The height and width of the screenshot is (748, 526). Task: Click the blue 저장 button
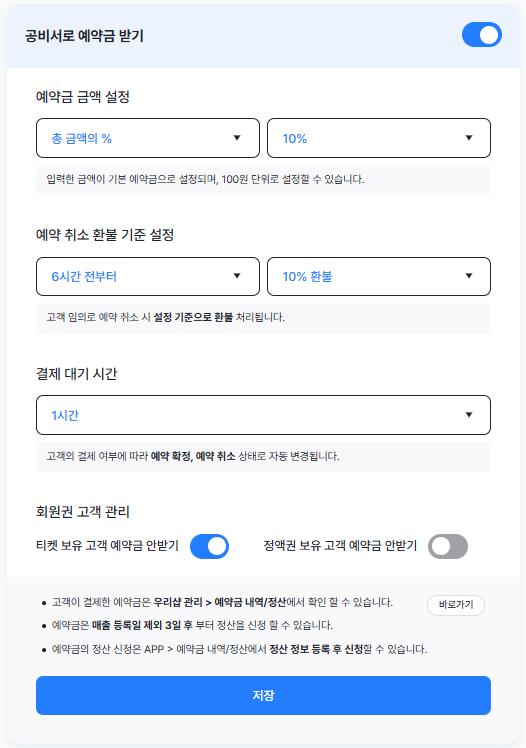(263, 695)
